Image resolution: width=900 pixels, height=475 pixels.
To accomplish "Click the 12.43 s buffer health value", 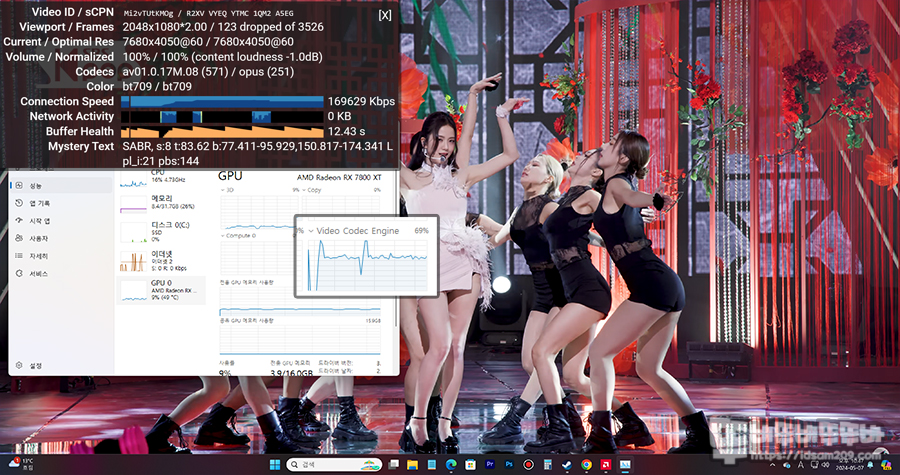I will [x=347, y=131].
